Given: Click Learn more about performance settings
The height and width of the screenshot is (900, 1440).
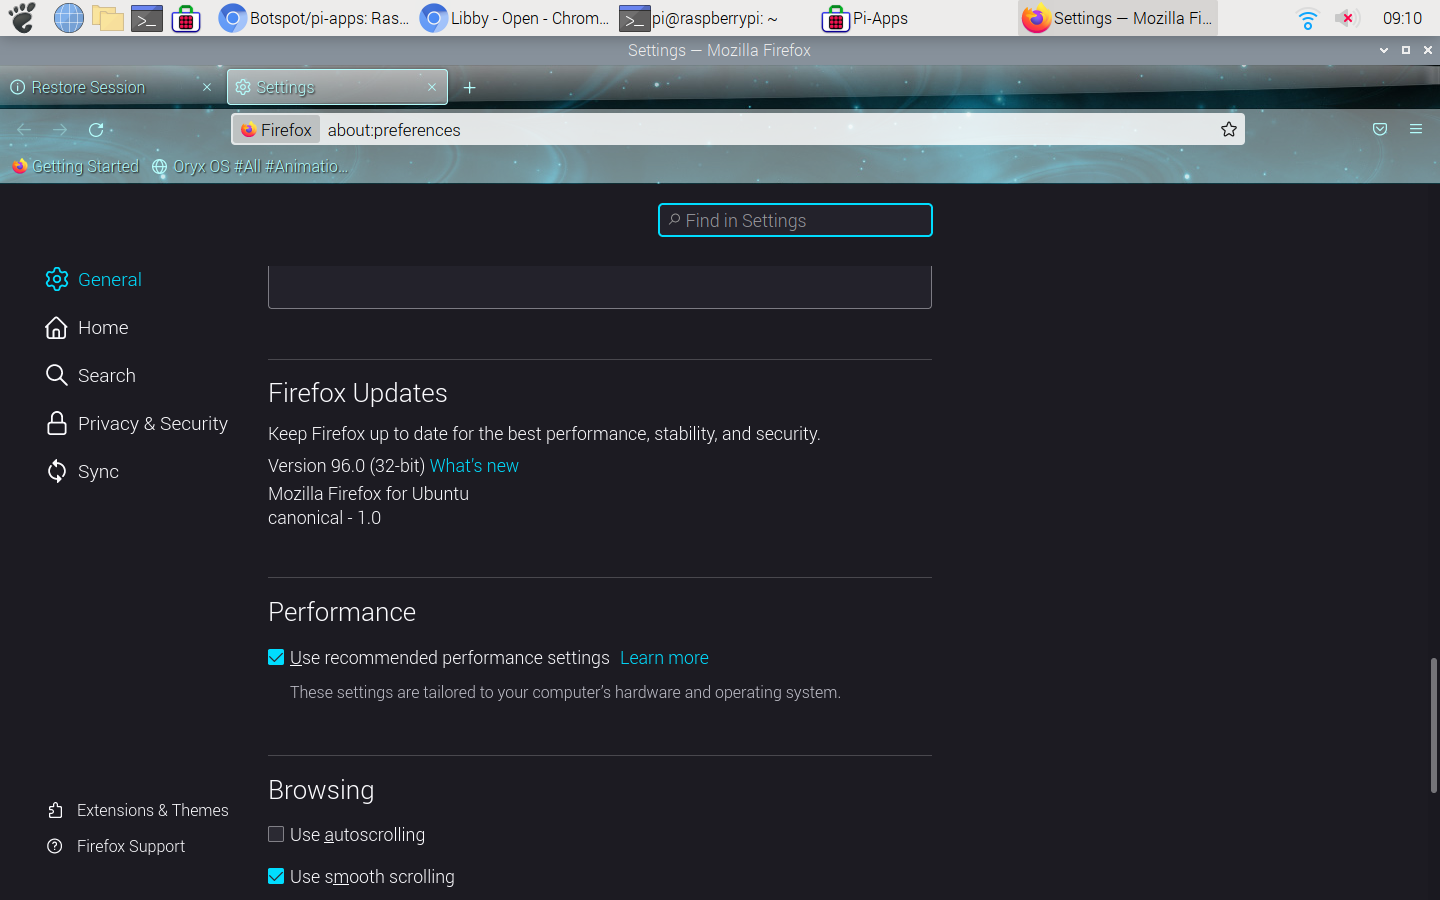Looking at the screenshot, I should [664, 657].
